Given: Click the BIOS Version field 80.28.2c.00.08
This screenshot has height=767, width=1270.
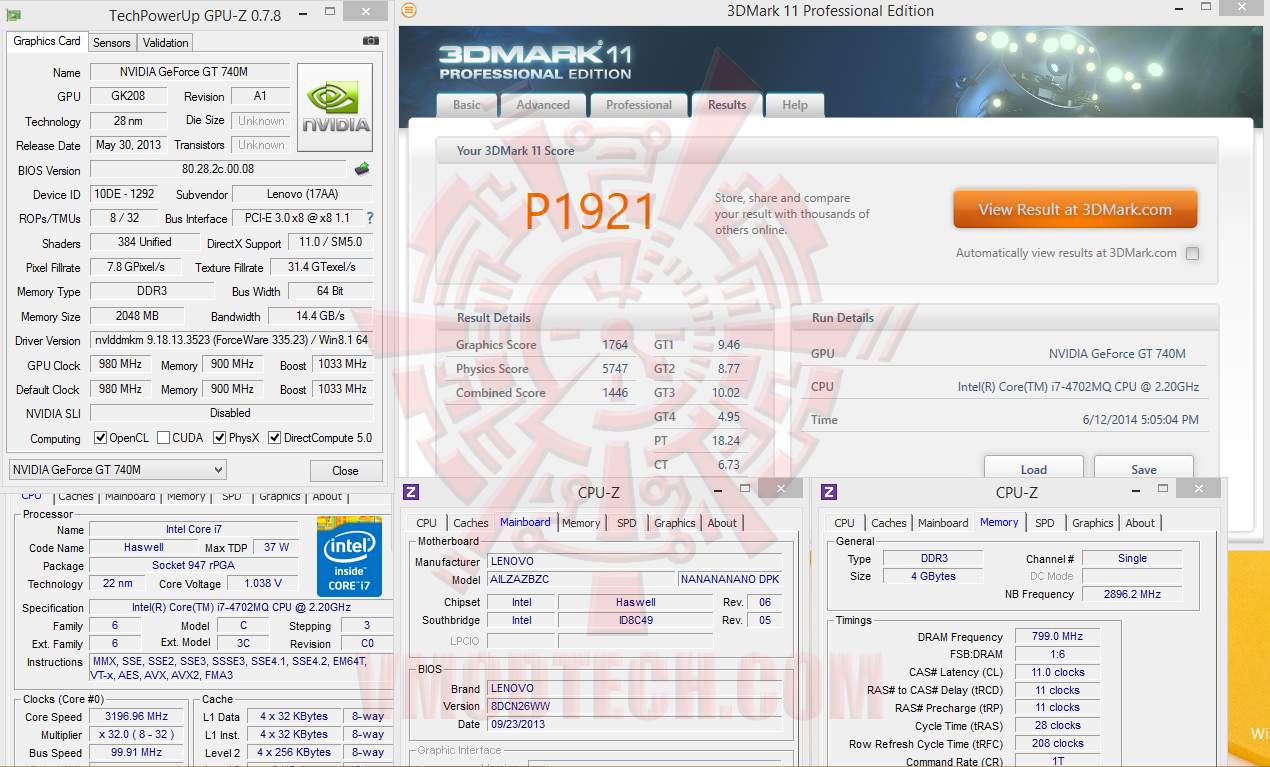Looking at the screenshot, I should click(218, 170).
